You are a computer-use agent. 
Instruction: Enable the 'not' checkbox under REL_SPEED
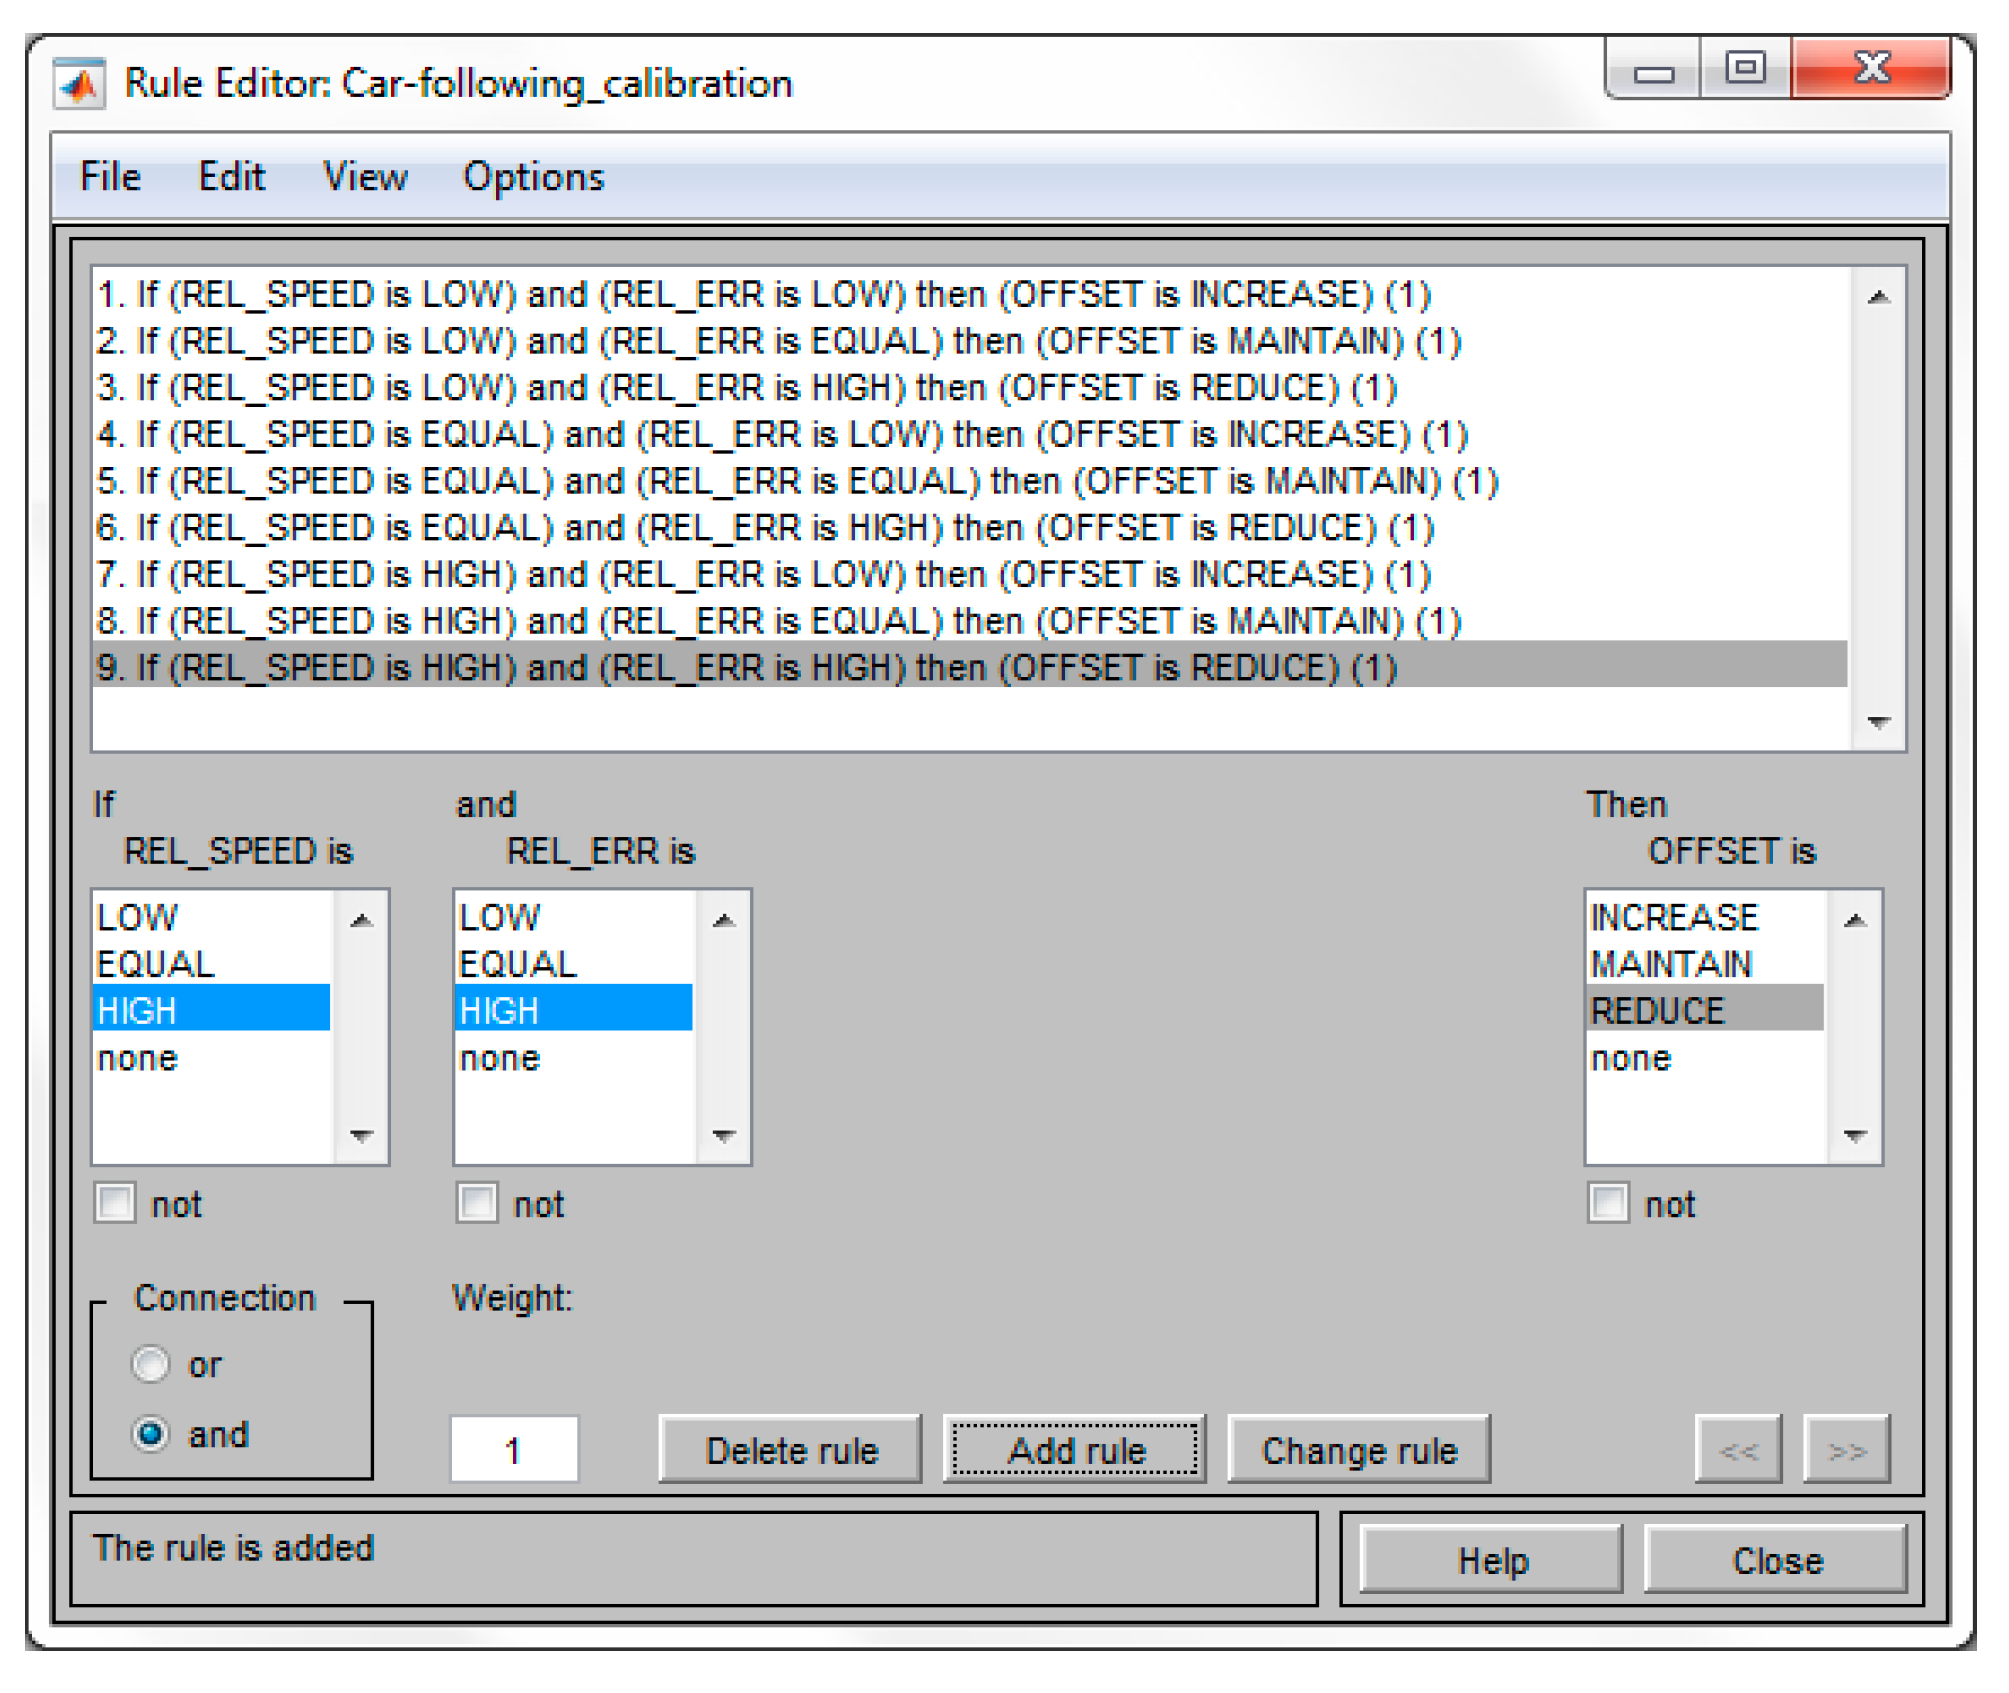pyautogui.click(x=115, y=1203)
